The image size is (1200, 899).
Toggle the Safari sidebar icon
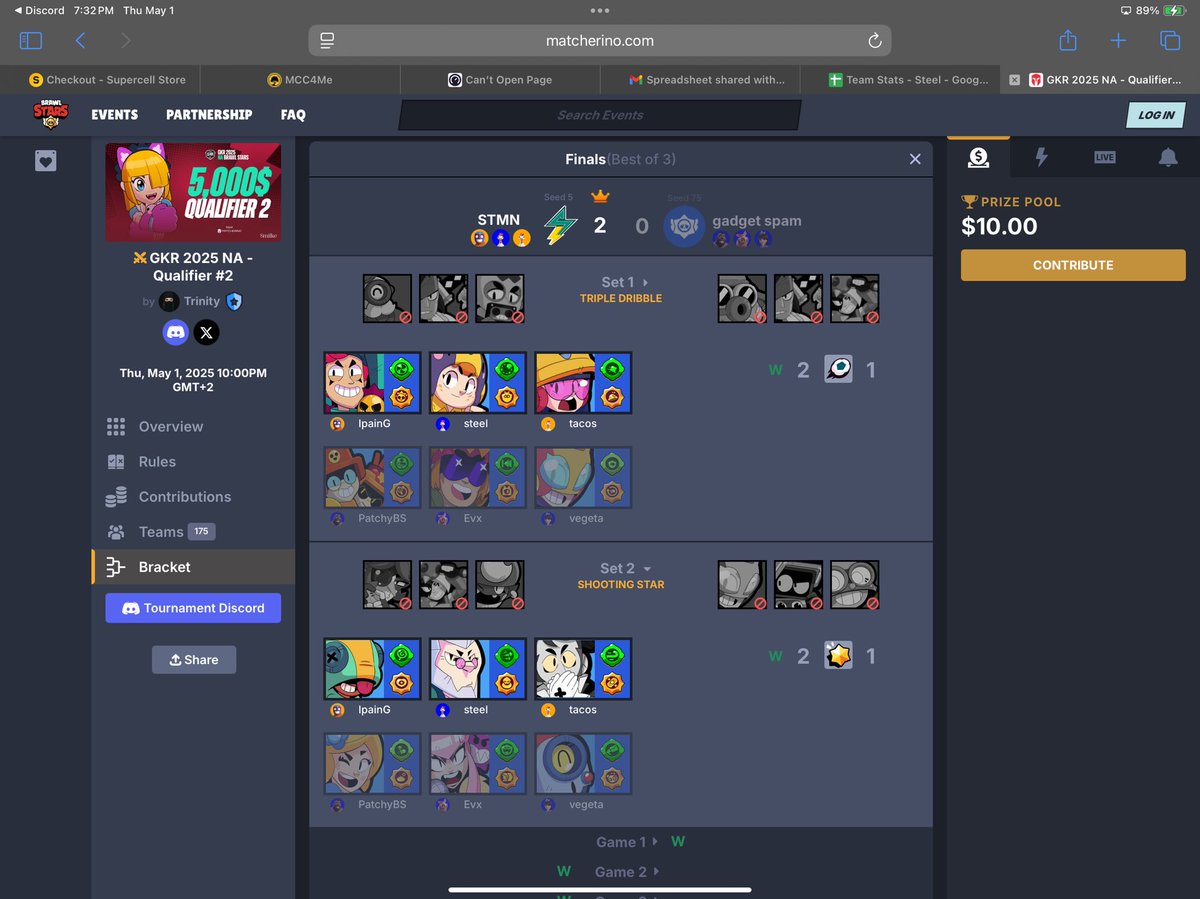coord(31,41)
